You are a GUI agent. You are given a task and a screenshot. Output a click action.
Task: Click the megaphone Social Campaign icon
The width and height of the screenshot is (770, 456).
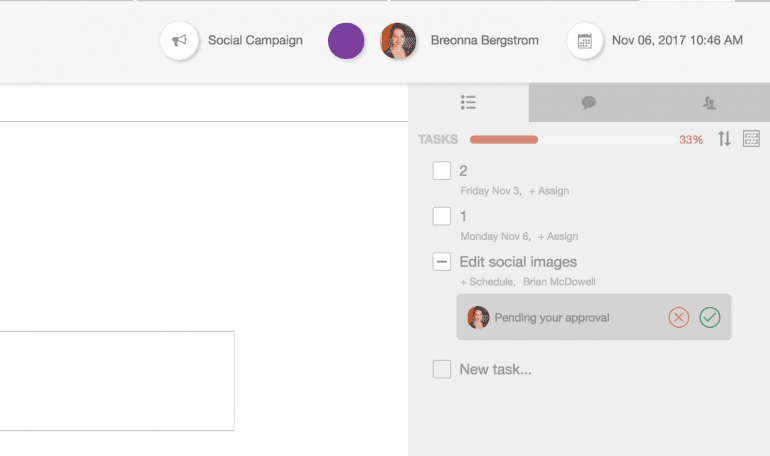(x=180, y=41)
